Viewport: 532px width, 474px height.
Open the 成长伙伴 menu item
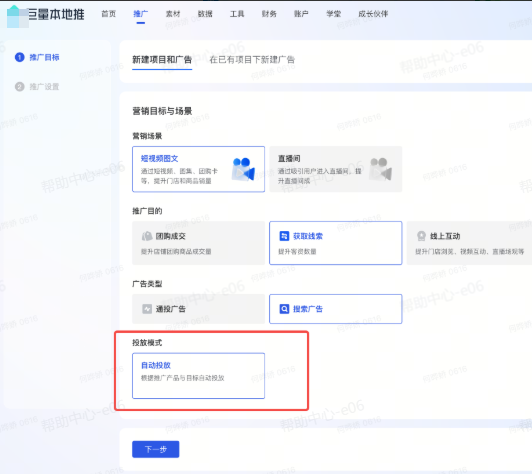click(373, 14)
